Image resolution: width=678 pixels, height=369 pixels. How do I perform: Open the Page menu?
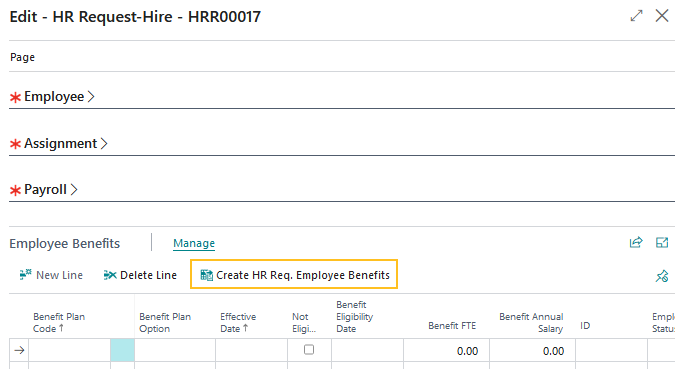[x=22, y=57]
